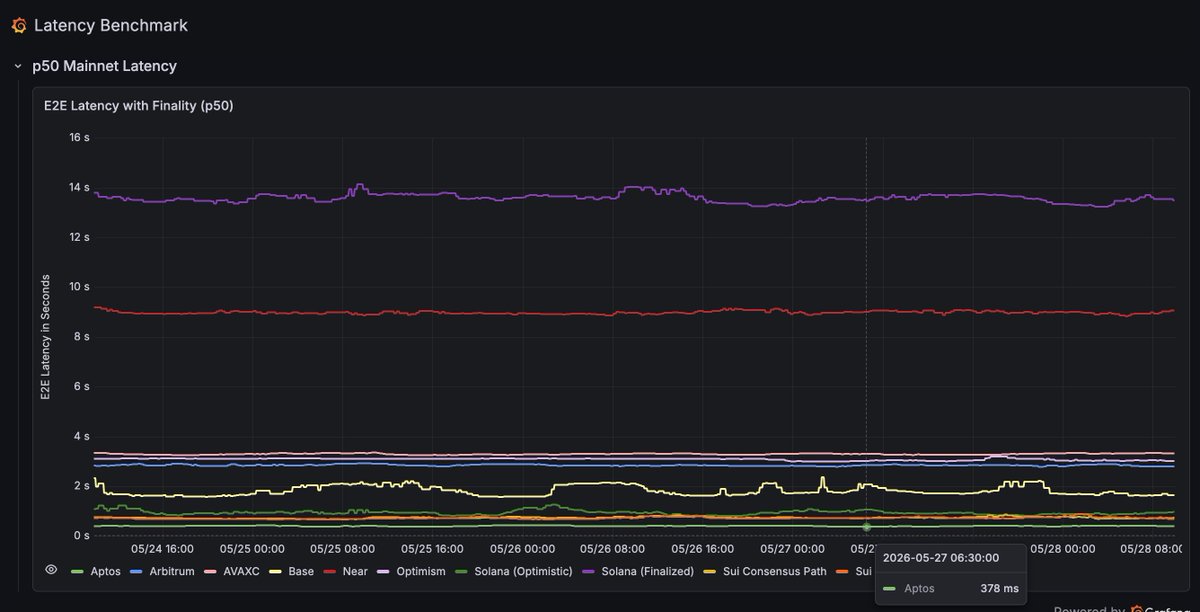This screenshot has width=1200, height=612.
Task: Click the E2E Latency in Seconds axis title
Action: click(45, 338)
